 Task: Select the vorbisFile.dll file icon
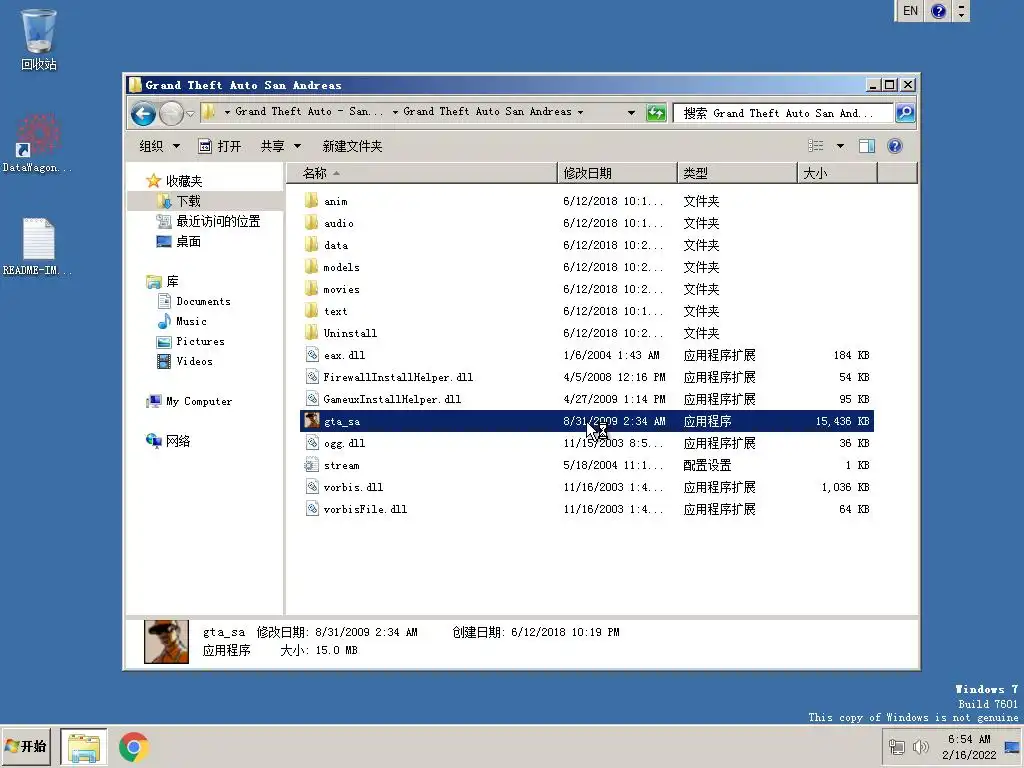pyautogui.click(x=312, y=509)
